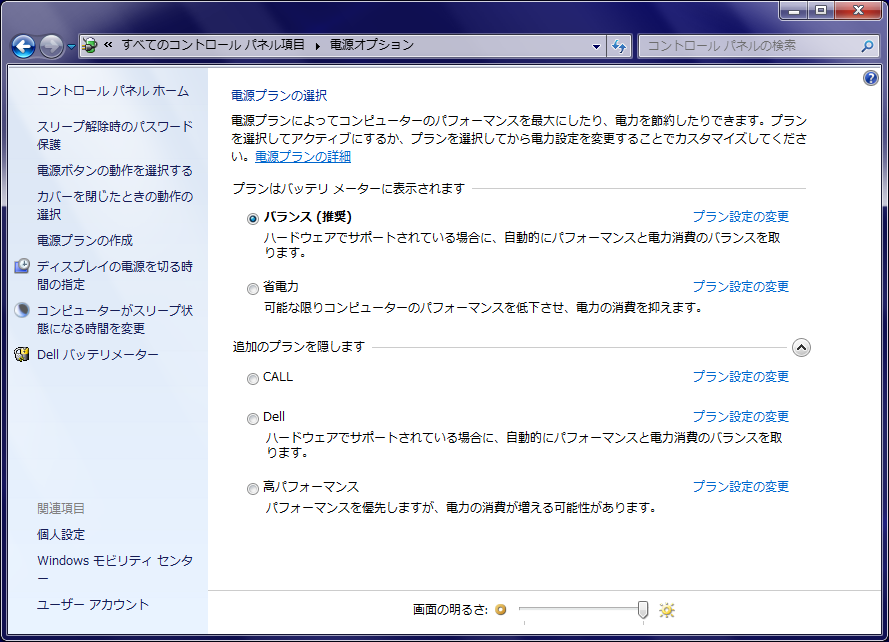This screenshot has width=889, height=642.
Task: Open 電源ボタンの動作を選択する link
Action: [x=115, y=171]
